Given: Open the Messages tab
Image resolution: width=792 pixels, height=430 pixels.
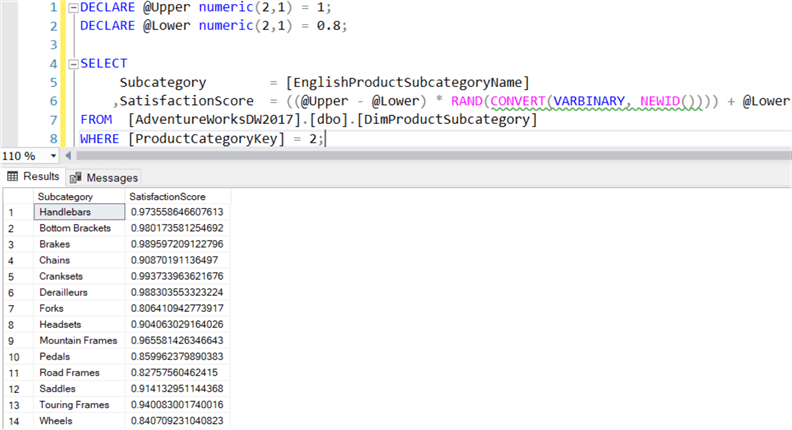Looking at the screenshot, I should coord(104,177).
